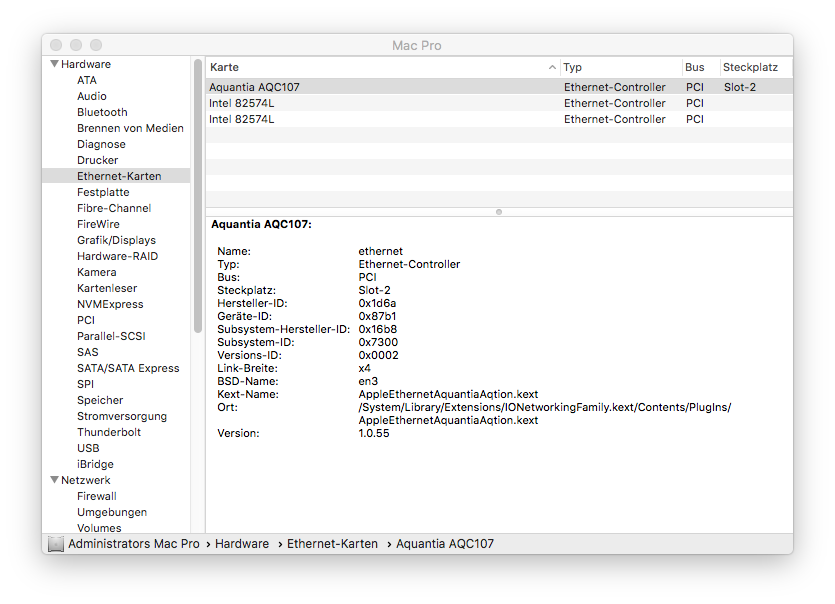The width and height of the screenshot is (835, 604).
Task: Click the Mac Pro window title
Action: point(417,45)
